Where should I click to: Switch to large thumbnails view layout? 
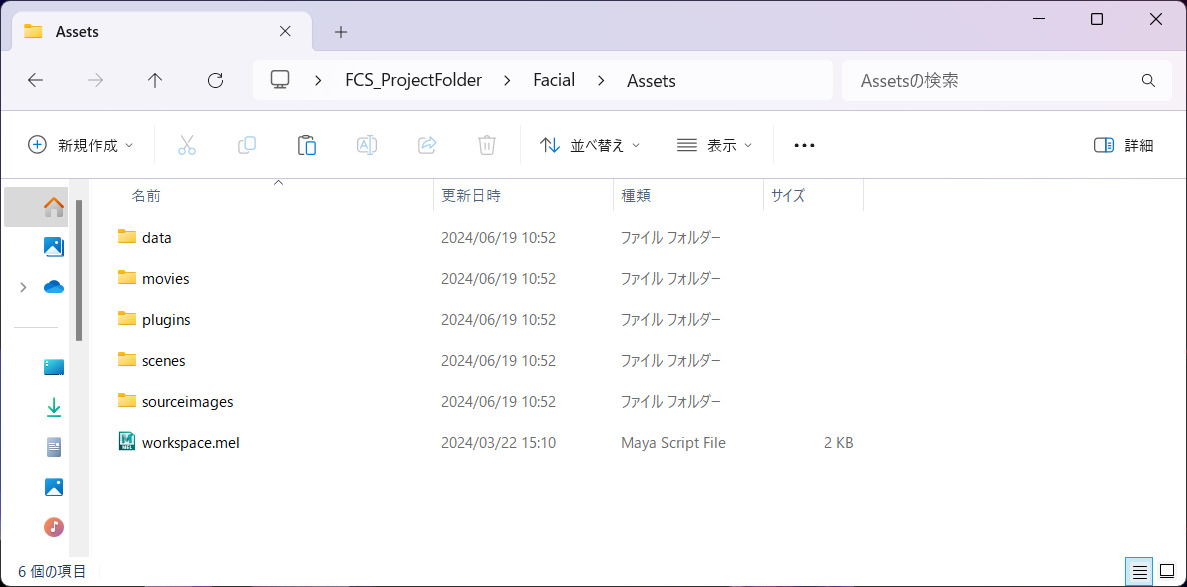(1166, 571)
